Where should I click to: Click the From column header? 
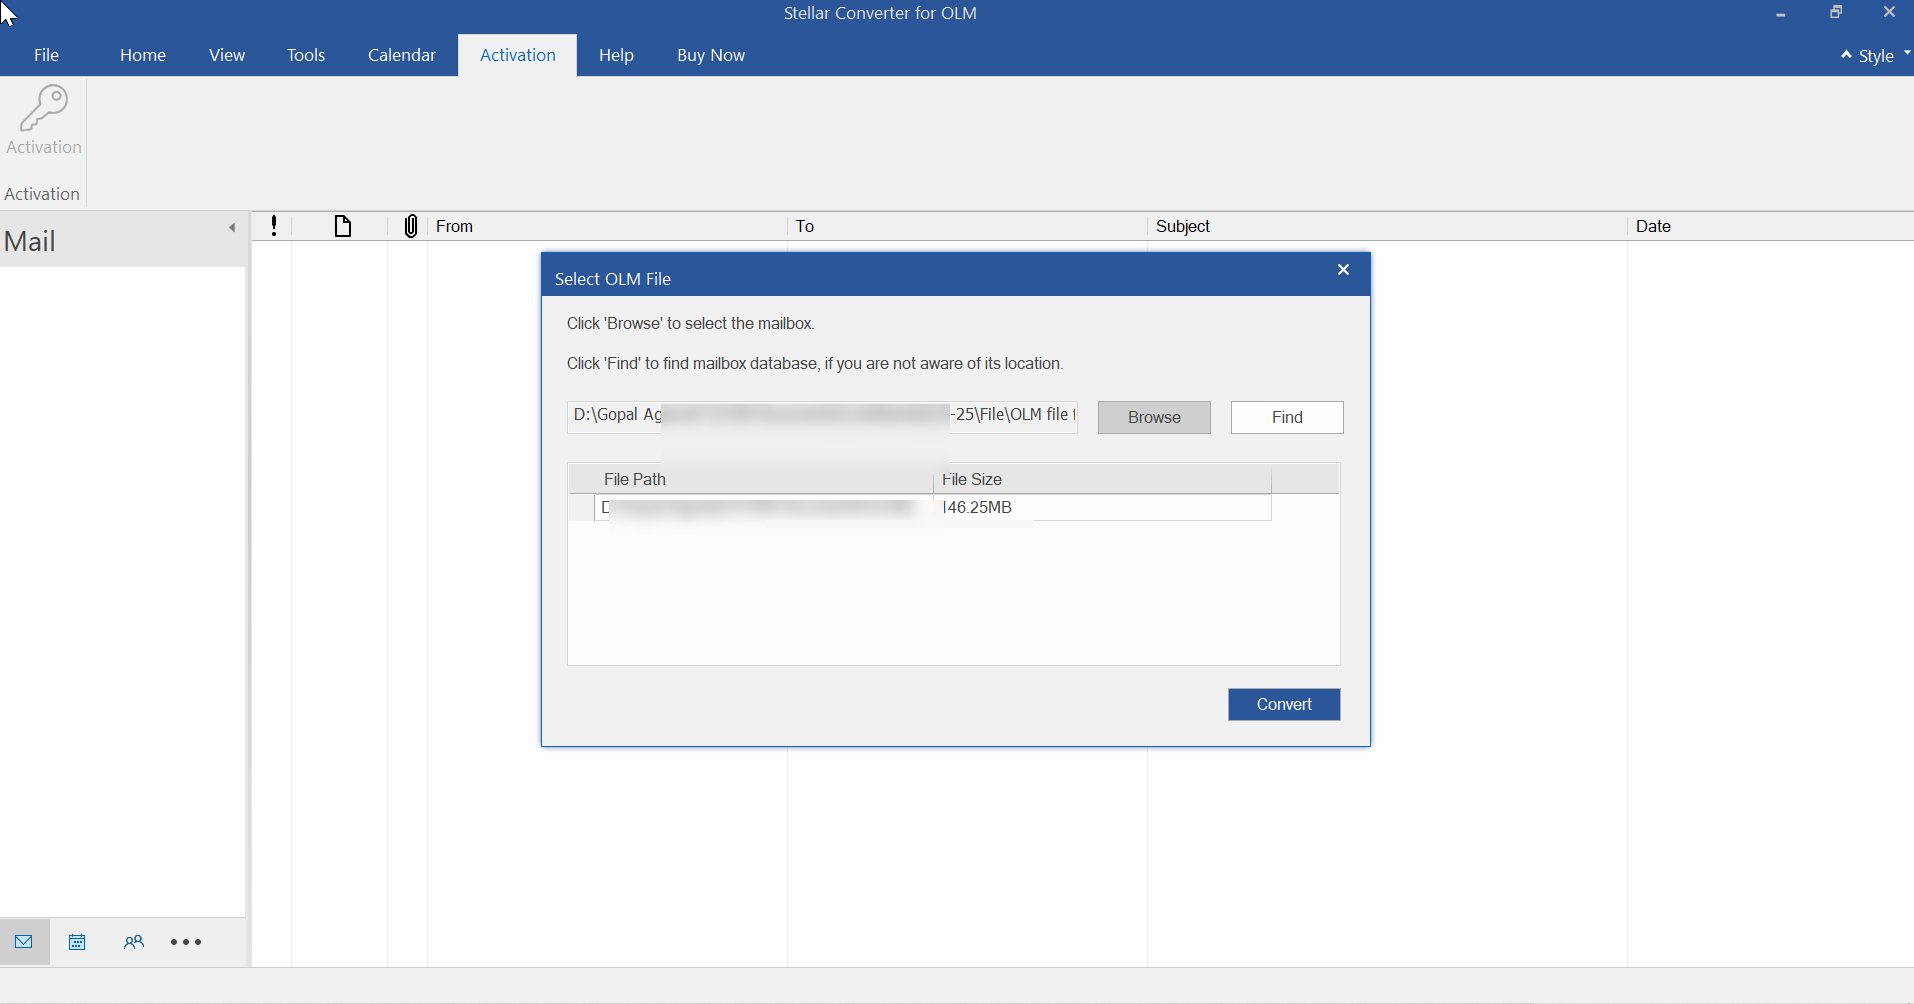[x=608, y=226]
